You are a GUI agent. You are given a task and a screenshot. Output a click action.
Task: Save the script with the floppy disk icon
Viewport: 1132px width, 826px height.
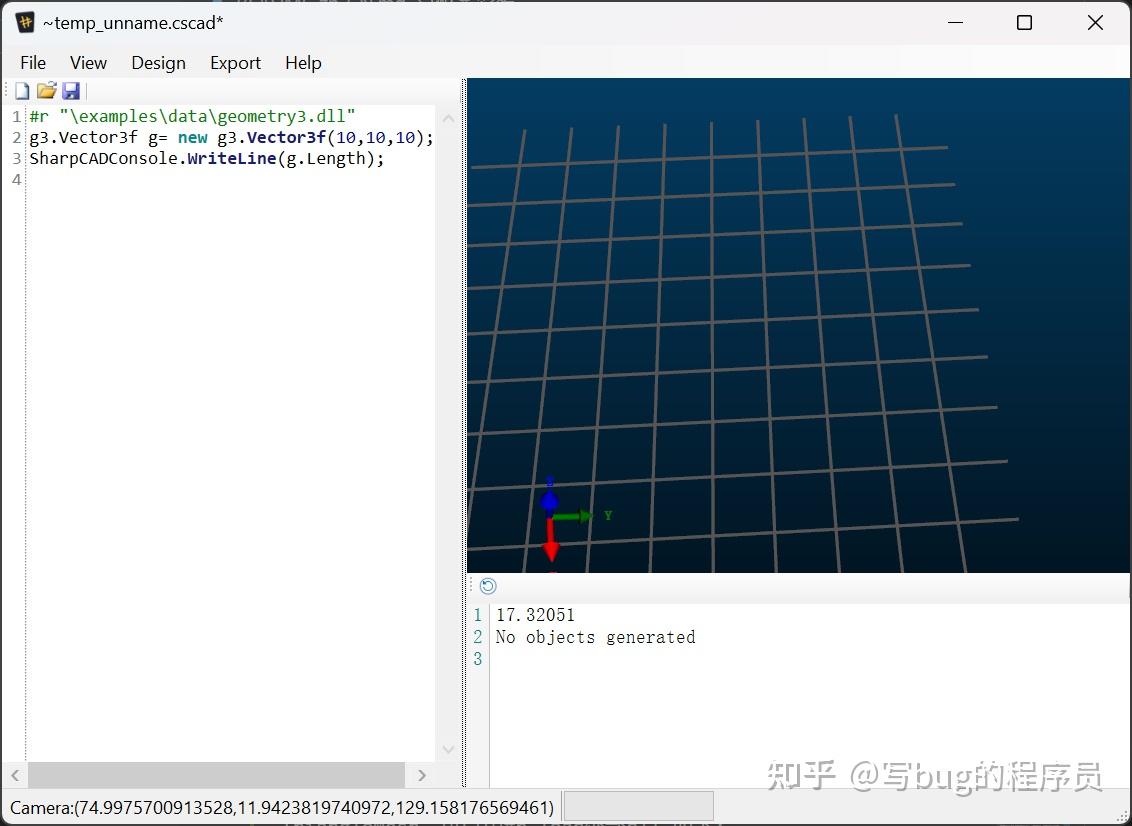(70, 90)
